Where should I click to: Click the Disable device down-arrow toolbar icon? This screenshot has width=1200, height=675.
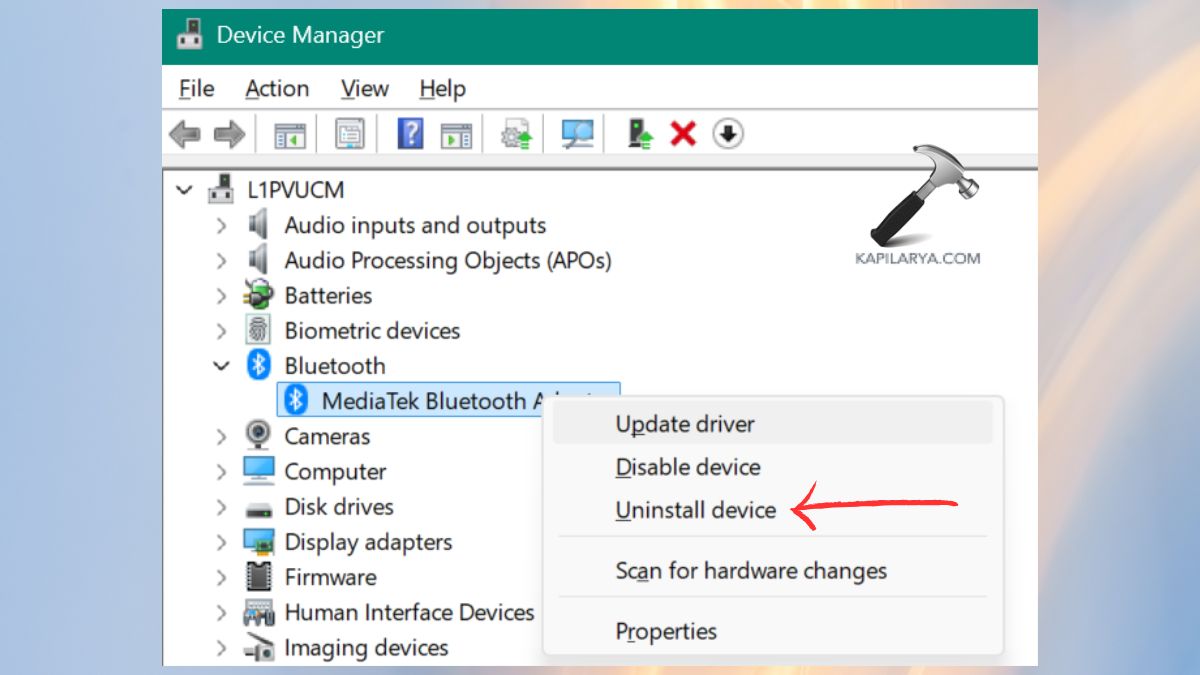pos(728,133)
